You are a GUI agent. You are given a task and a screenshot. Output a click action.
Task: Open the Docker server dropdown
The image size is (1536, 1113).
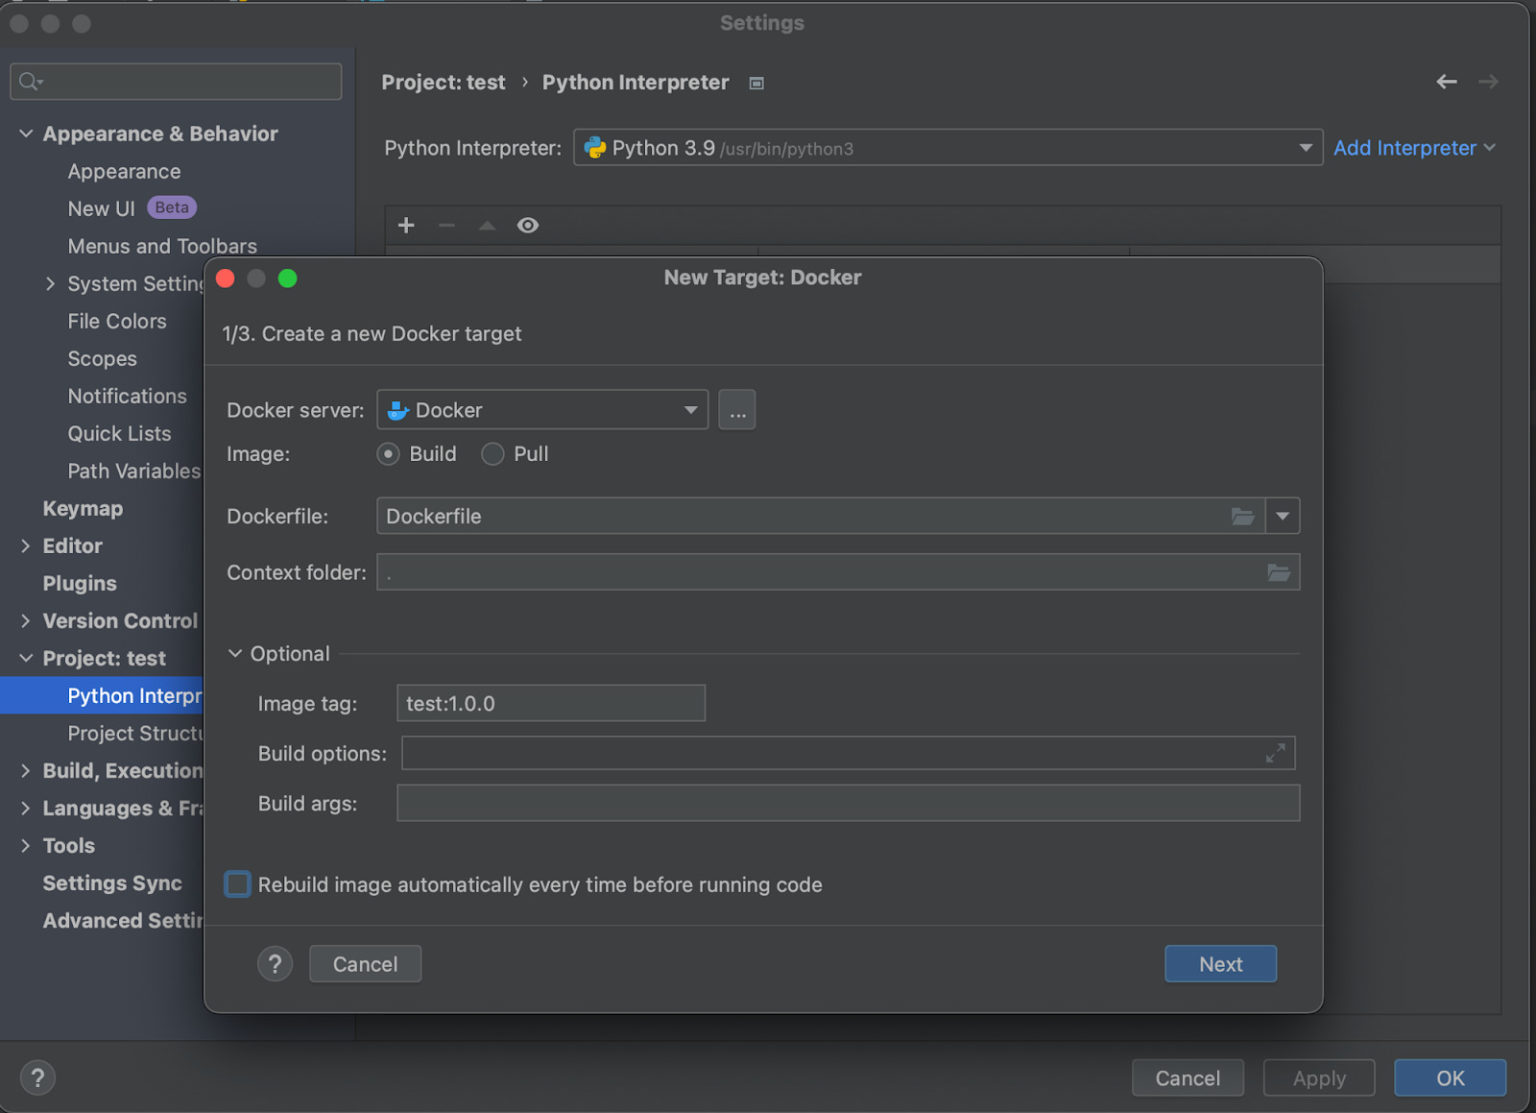click(x=689, y=409)
